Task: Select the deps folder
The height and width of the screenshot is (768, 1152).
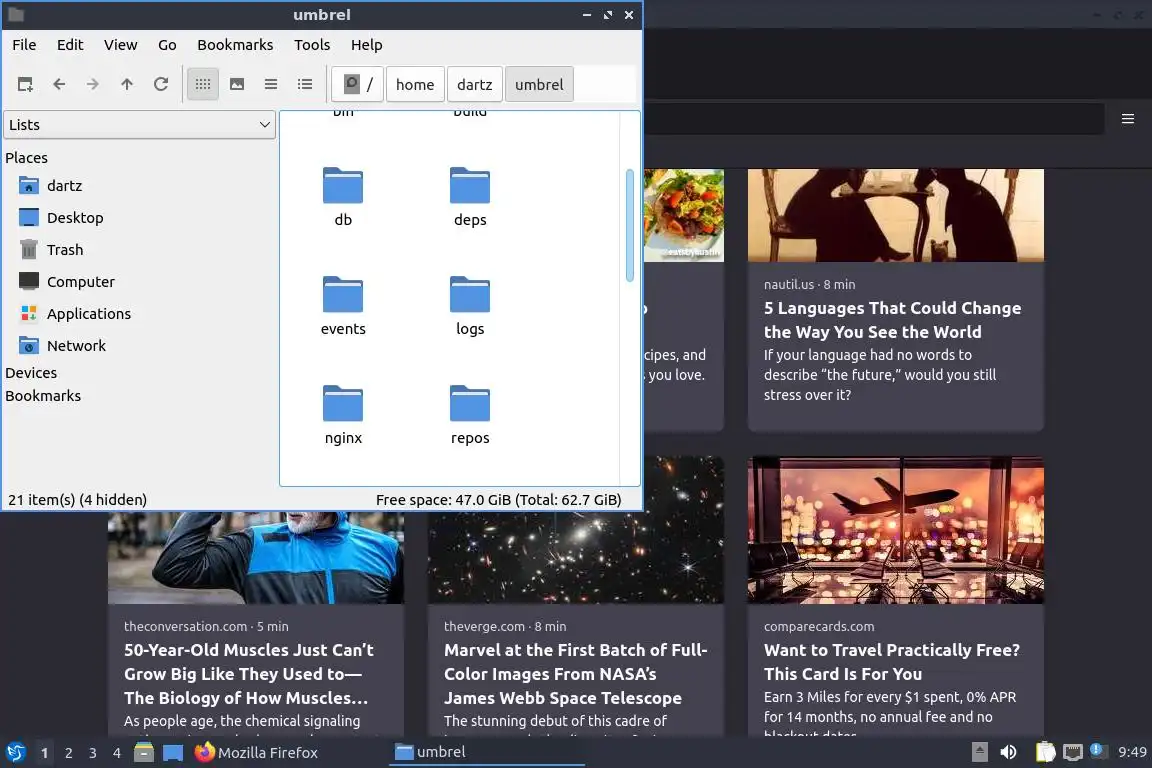Action: point(470,197)
